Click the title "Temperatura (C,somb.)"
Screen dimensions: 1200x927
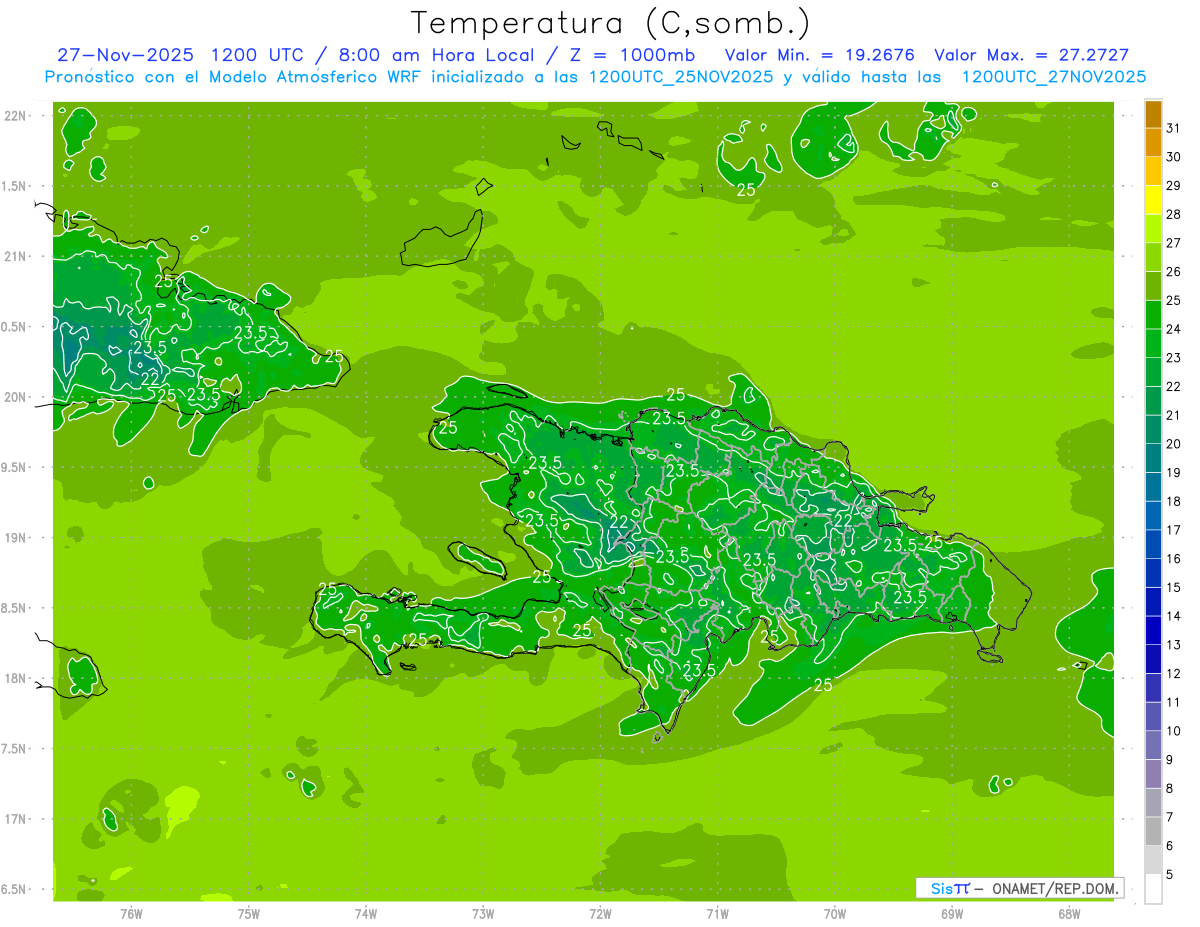click(x=610, y=23)
